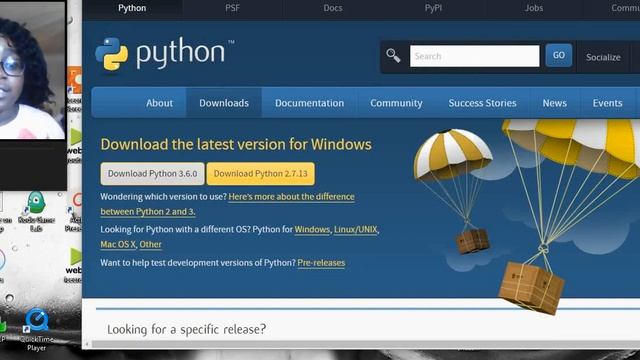Open the Events navigation menu
640x360 pixels.
[x=607, y=103]
